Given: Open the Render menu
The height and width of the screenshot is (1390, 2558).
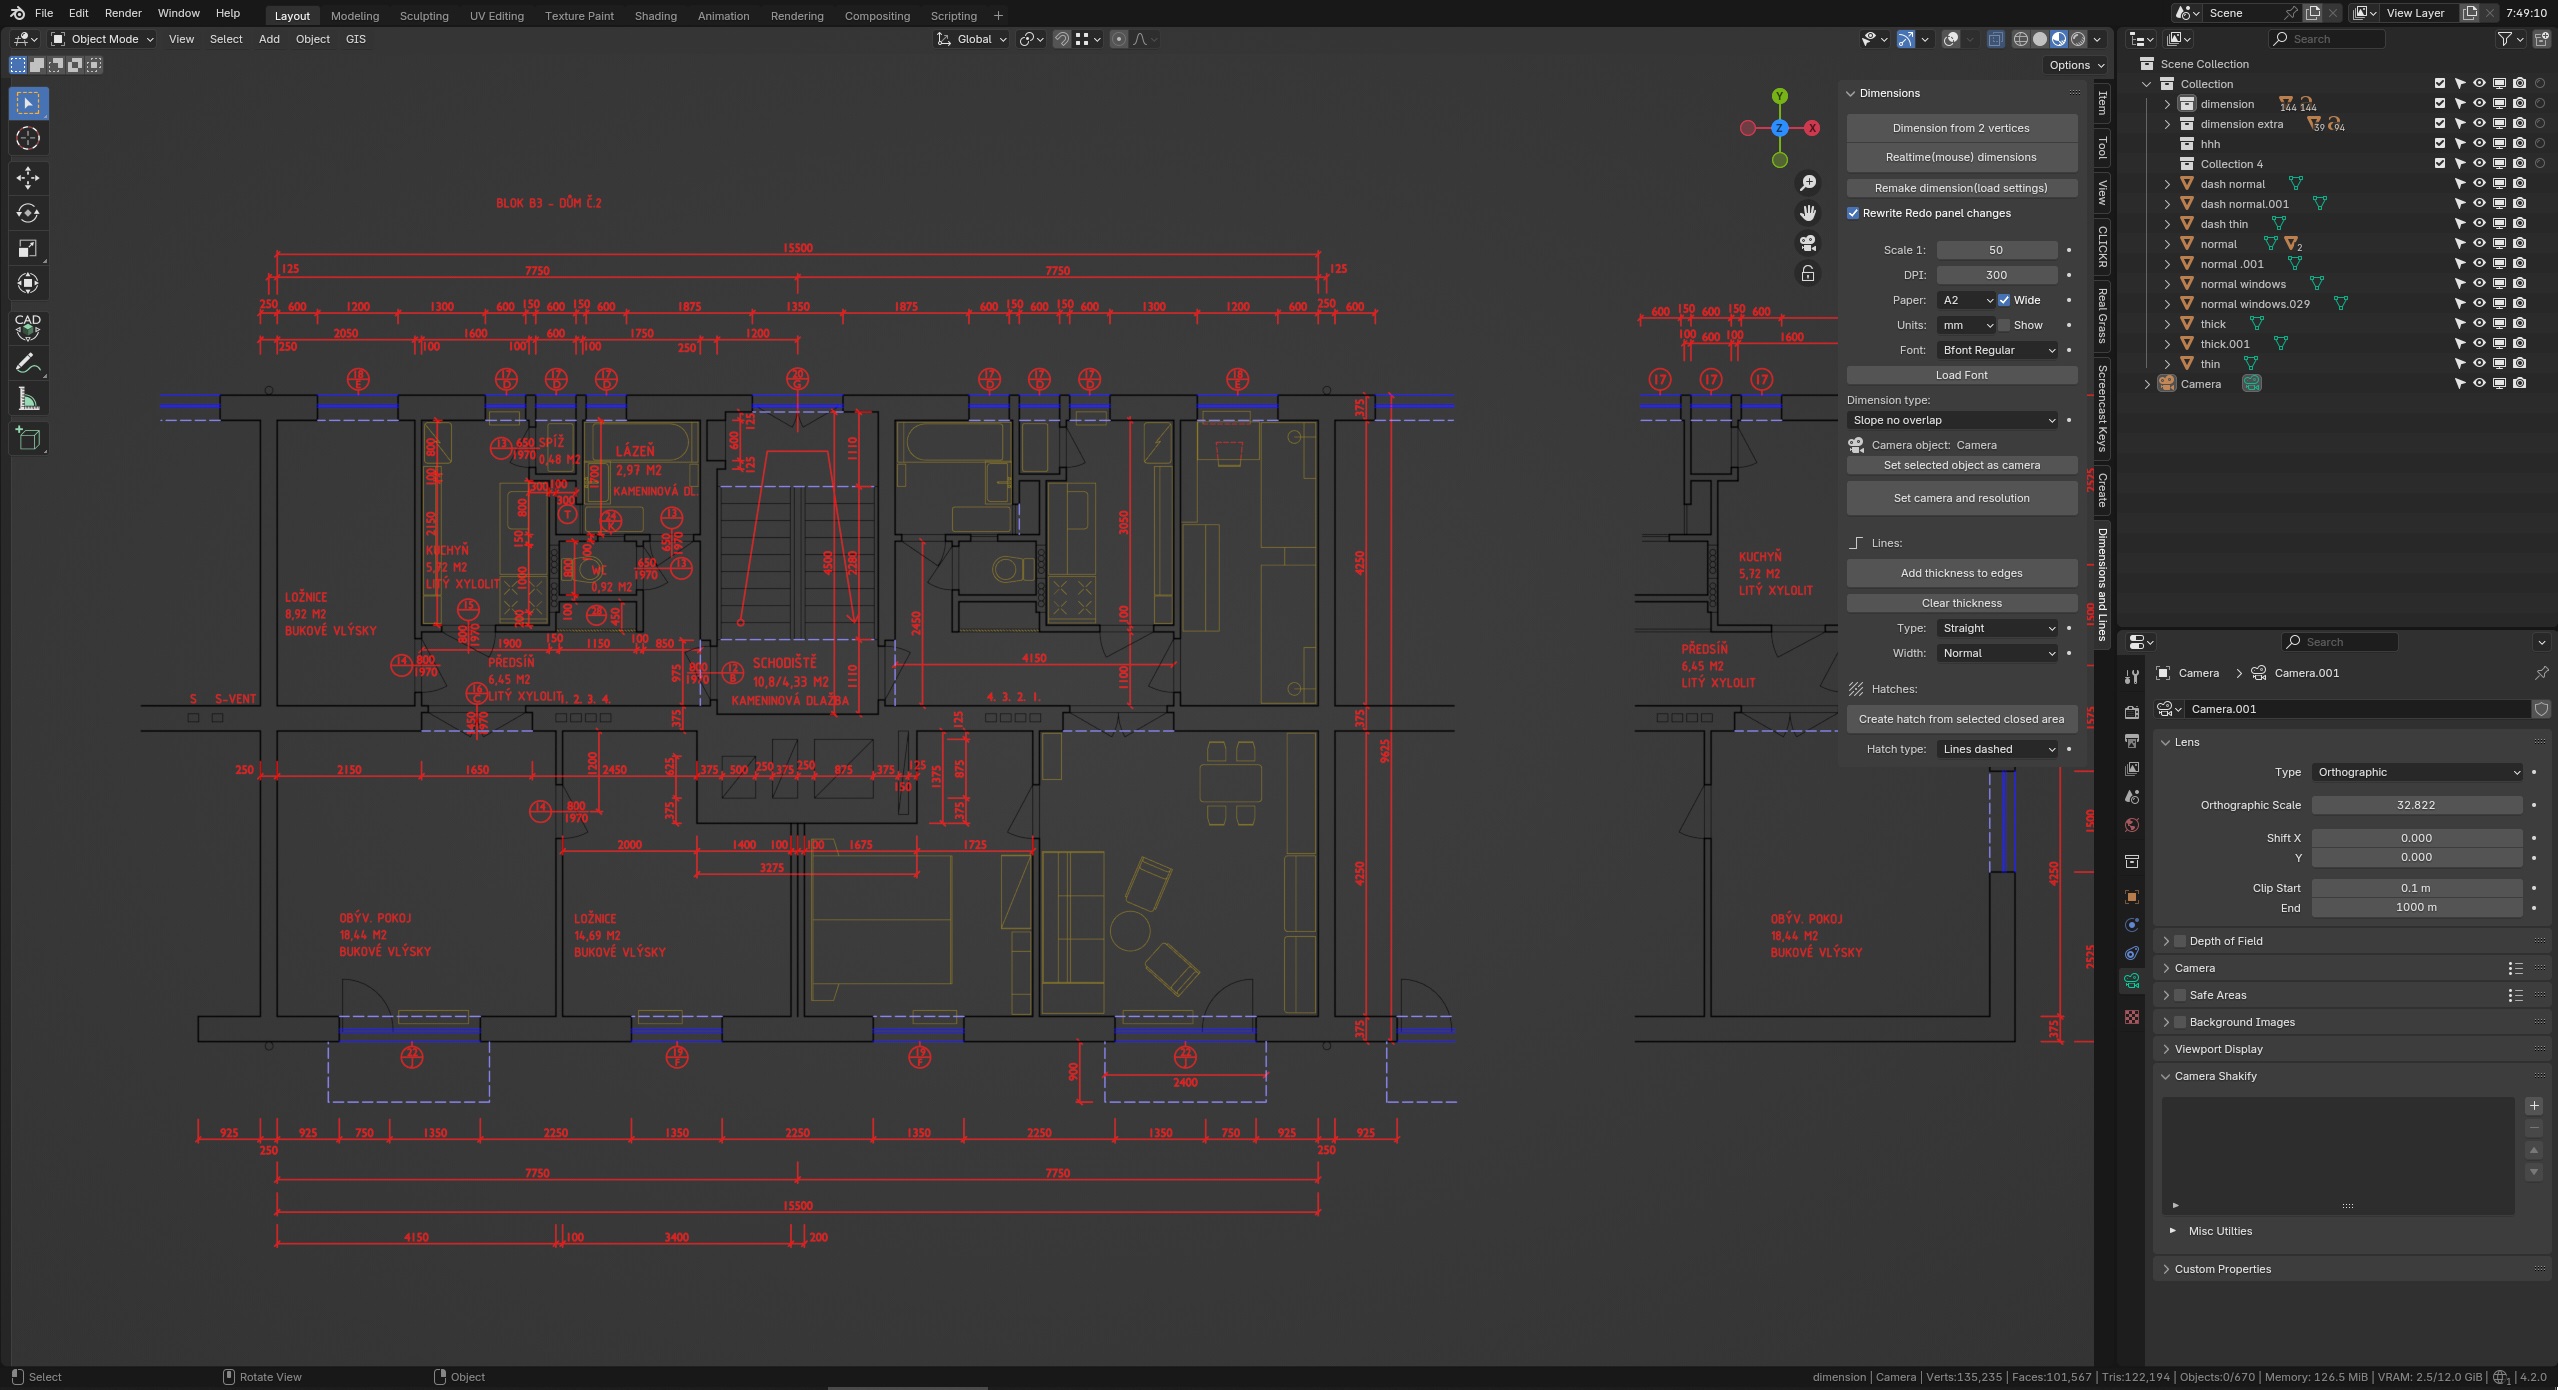Looking at the screenshot, I should [122, 13].
